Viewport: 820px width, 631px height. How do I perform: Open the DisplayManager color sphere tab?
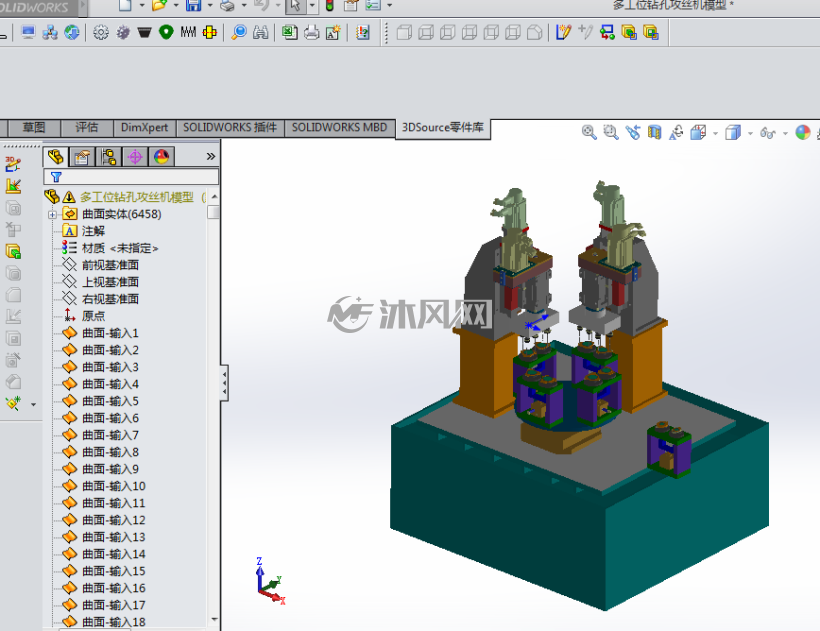(x=162, y=156)
